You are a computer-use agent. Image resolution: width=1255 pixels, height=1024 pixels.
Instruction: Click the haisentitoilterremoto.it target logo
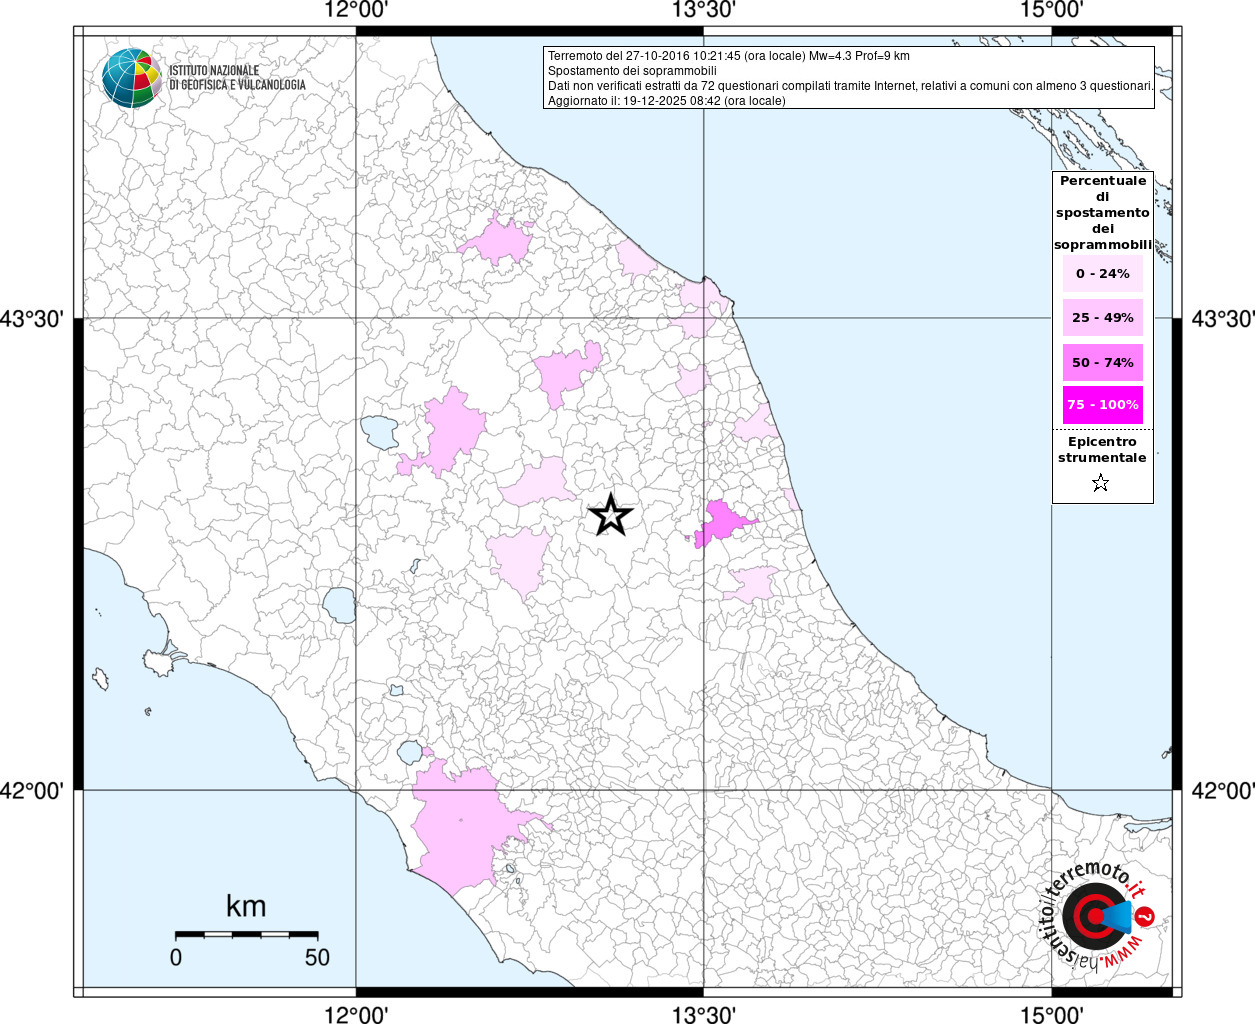click(x=1095, y=916)
